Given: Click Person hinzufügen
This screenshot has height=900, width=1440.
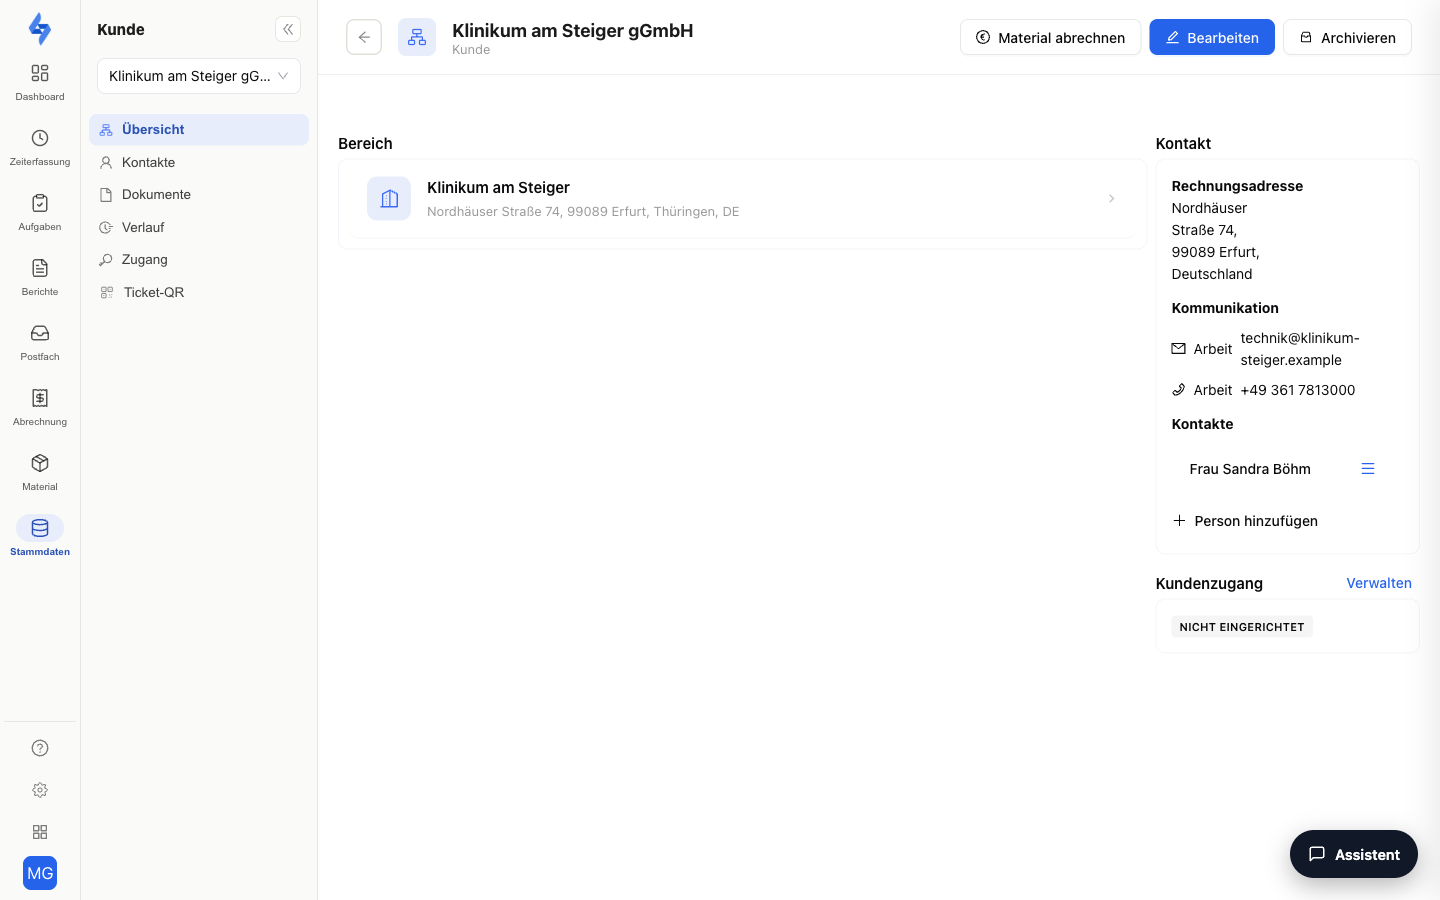Looking at the screenshot, I should (1245, 521).
